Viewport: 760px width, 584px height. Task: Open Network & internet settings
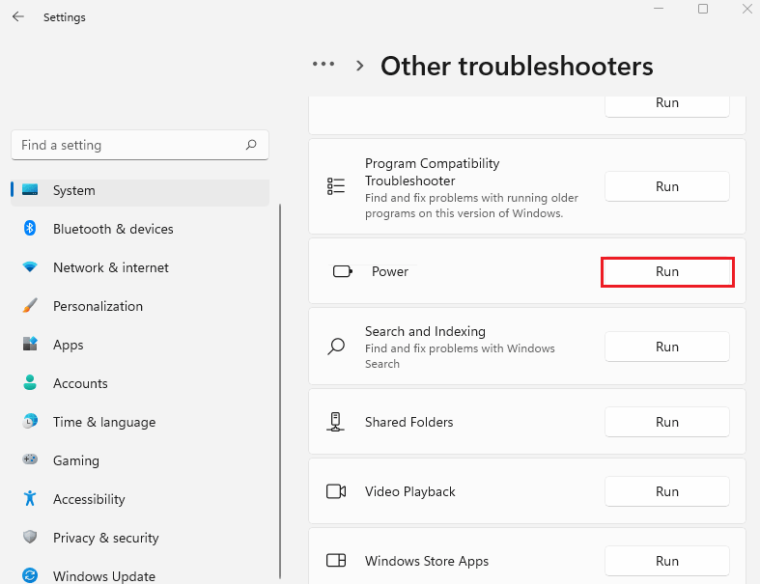(x=140, y=268)
